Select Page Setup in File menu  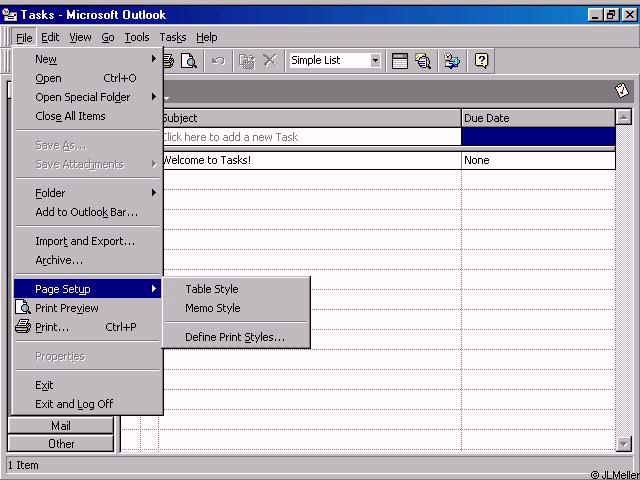click(x=87, y=289)
